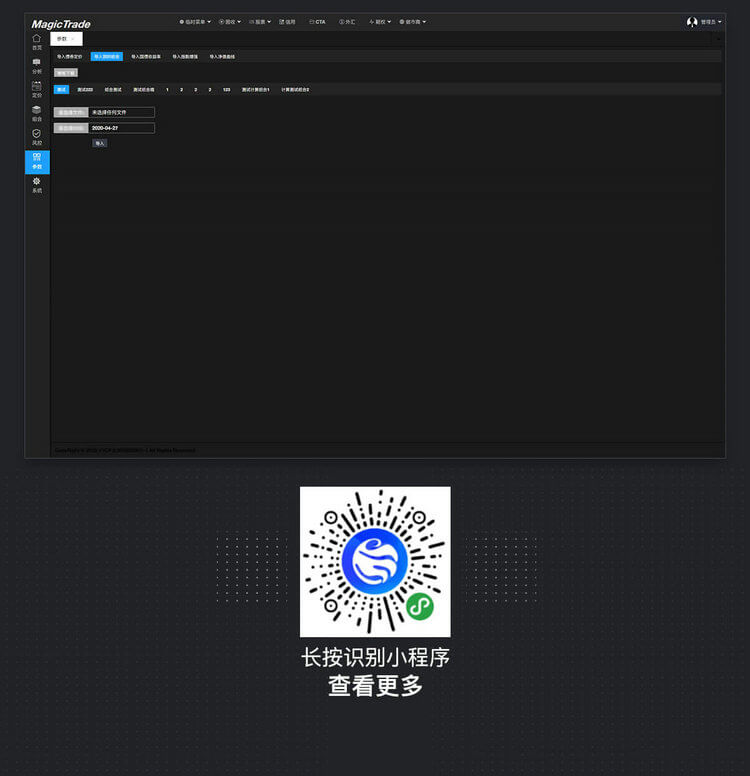Viewport: 750px width, 776px height.
Task: Select the fourth portfolio tab after 组合测试
Action: [144, 90]
